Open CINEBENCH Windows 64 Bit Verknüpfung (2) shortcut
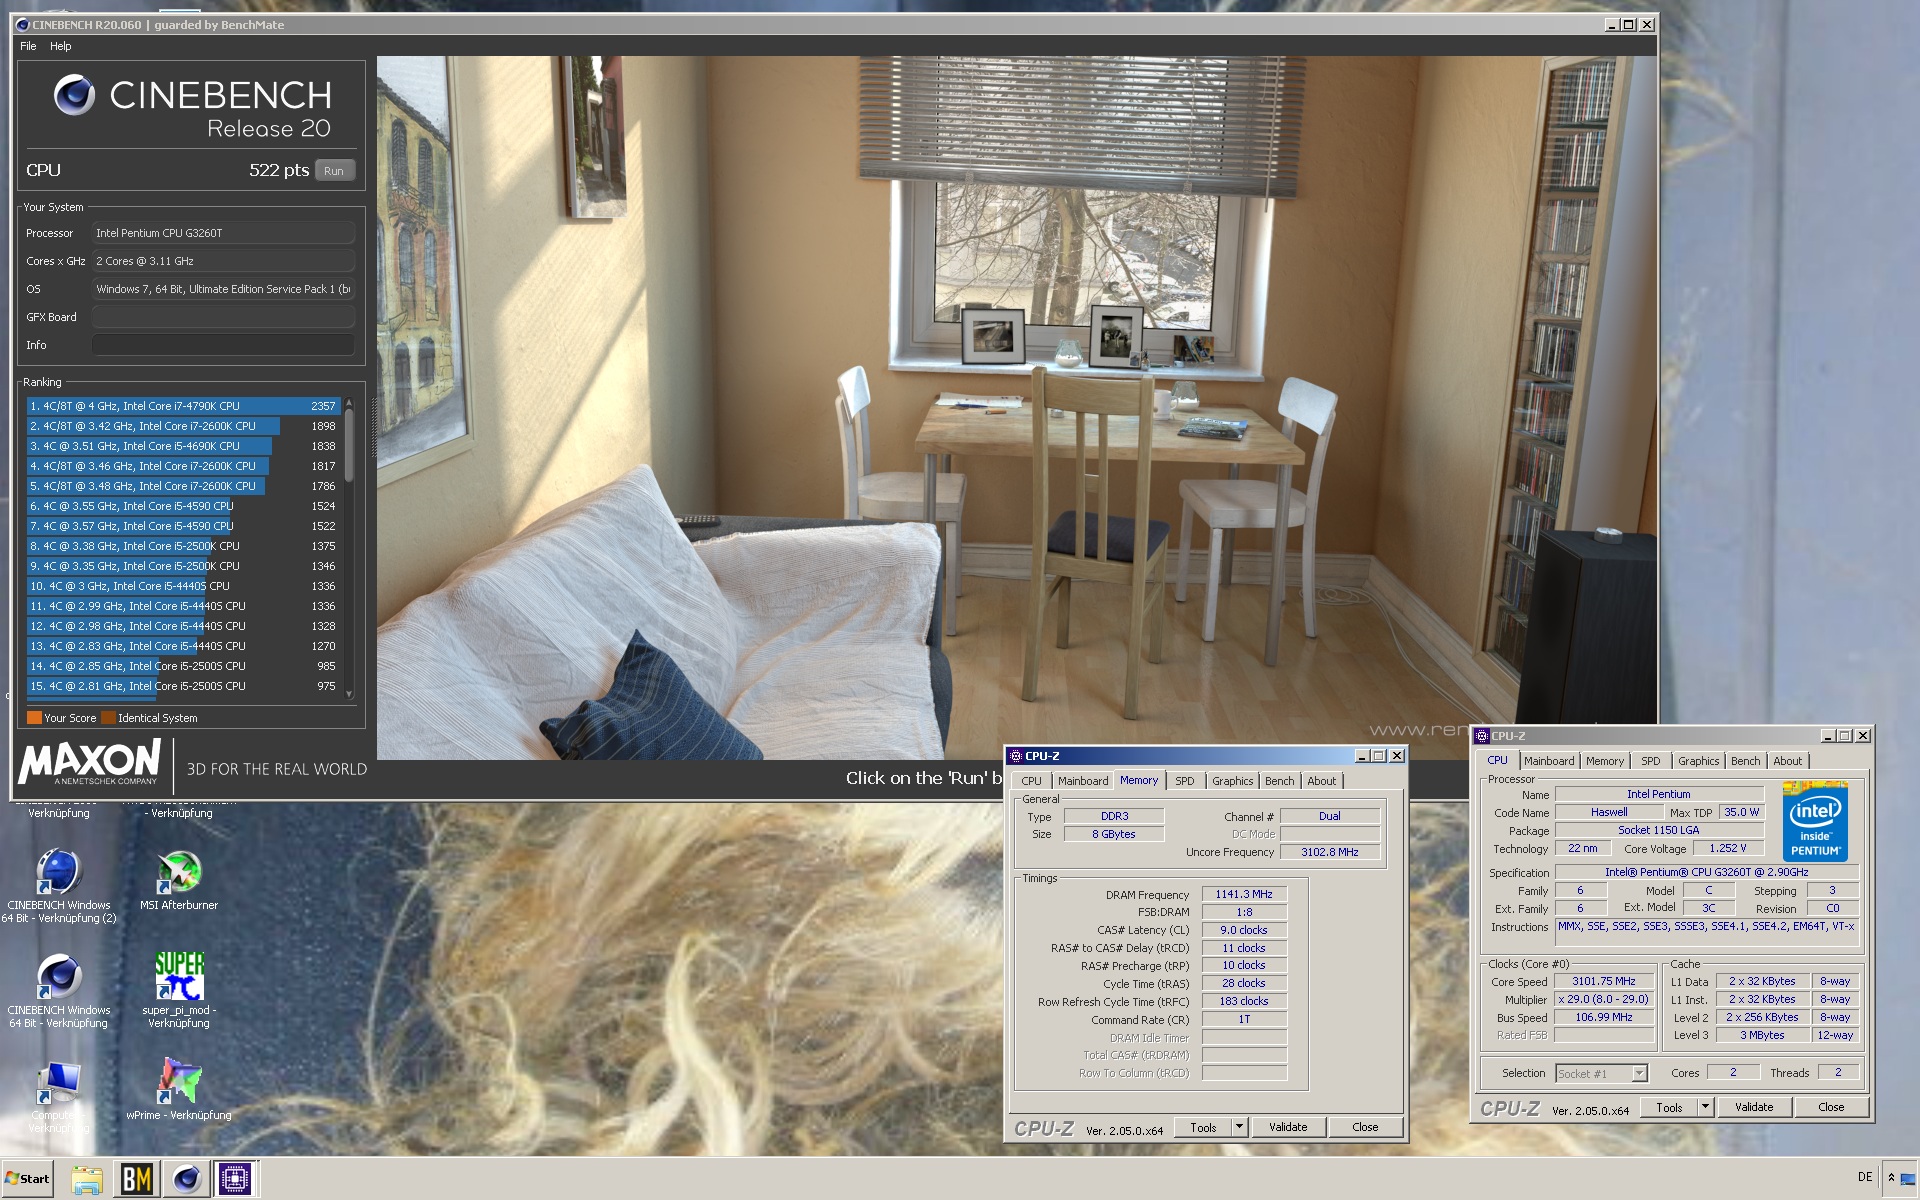1920x1200 pixels. point(59,885)
